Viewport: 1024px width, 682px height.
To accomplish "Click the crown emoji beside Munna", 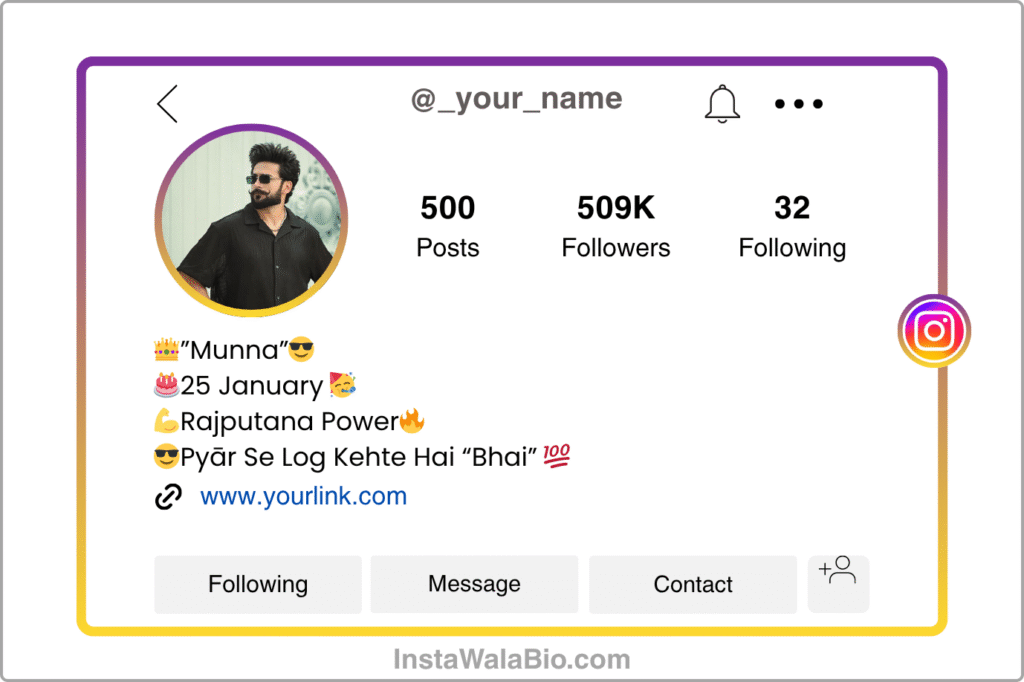I will 167,349.
